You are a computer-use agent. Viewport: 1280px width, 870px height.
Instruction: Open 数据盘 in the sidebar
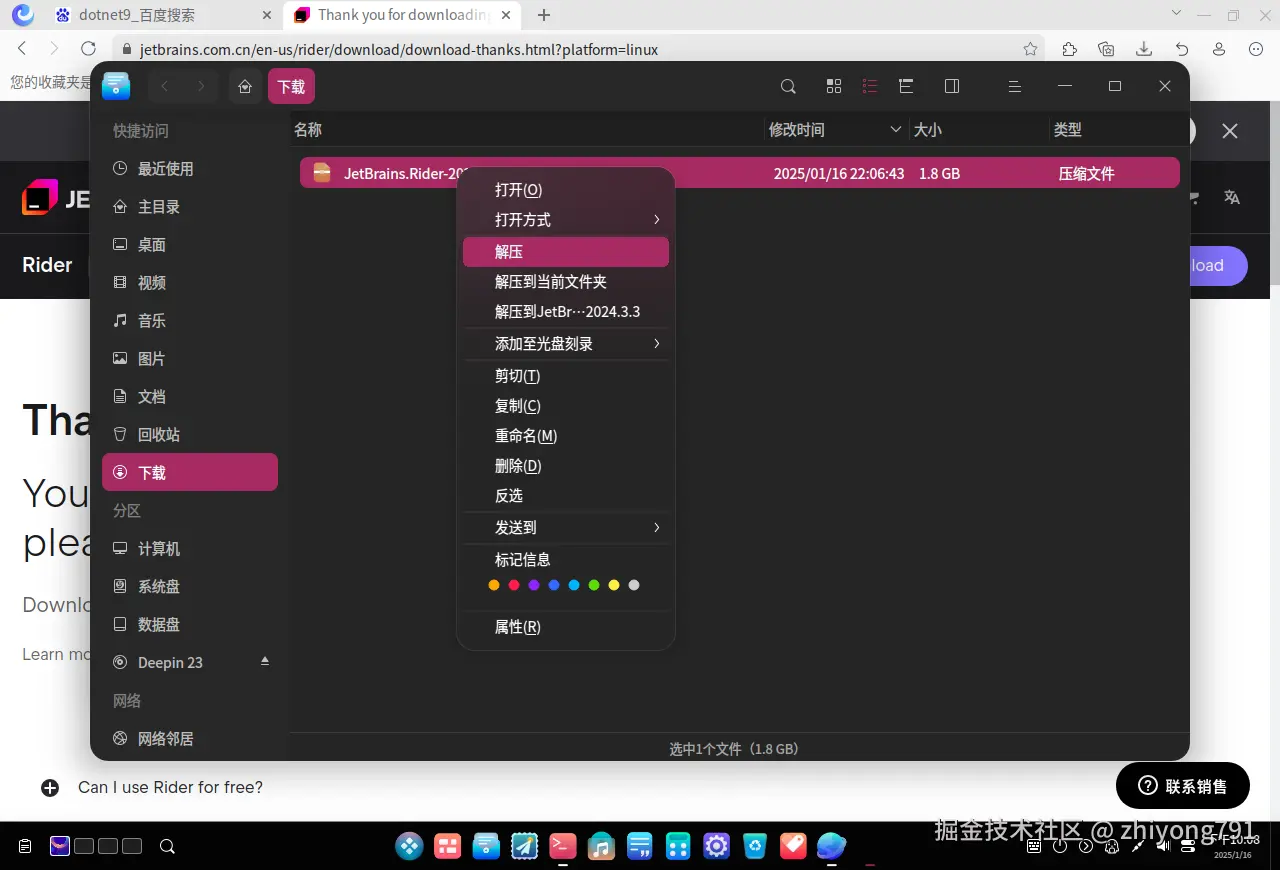pos(190,625)
